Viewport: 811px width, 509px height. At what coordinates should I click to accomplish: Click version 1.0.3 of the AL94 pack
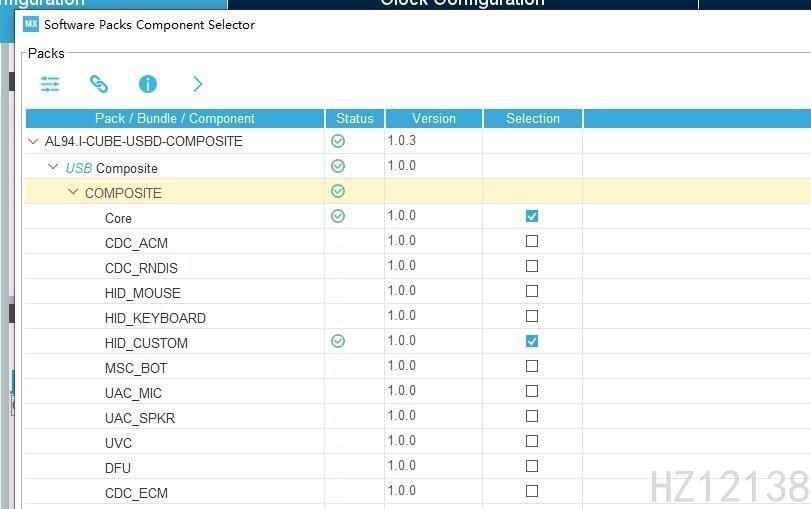pos(402,140)
